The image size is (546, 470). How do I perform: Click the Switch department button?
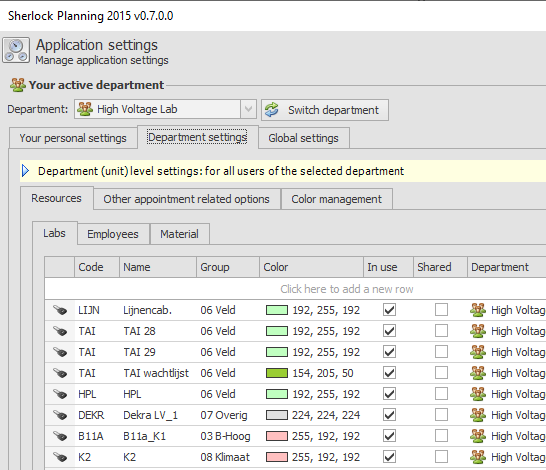pyautogui.click(x=325, y=110)
